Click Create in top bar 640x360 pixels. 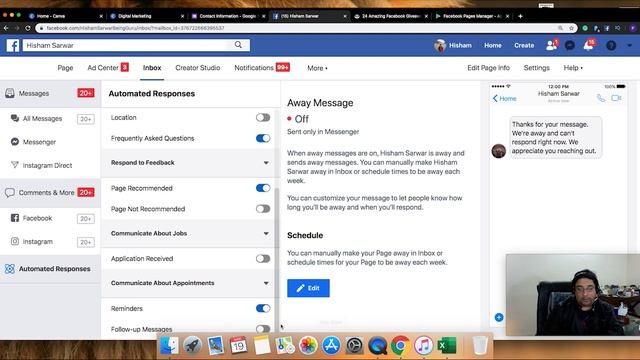[524, 45]
